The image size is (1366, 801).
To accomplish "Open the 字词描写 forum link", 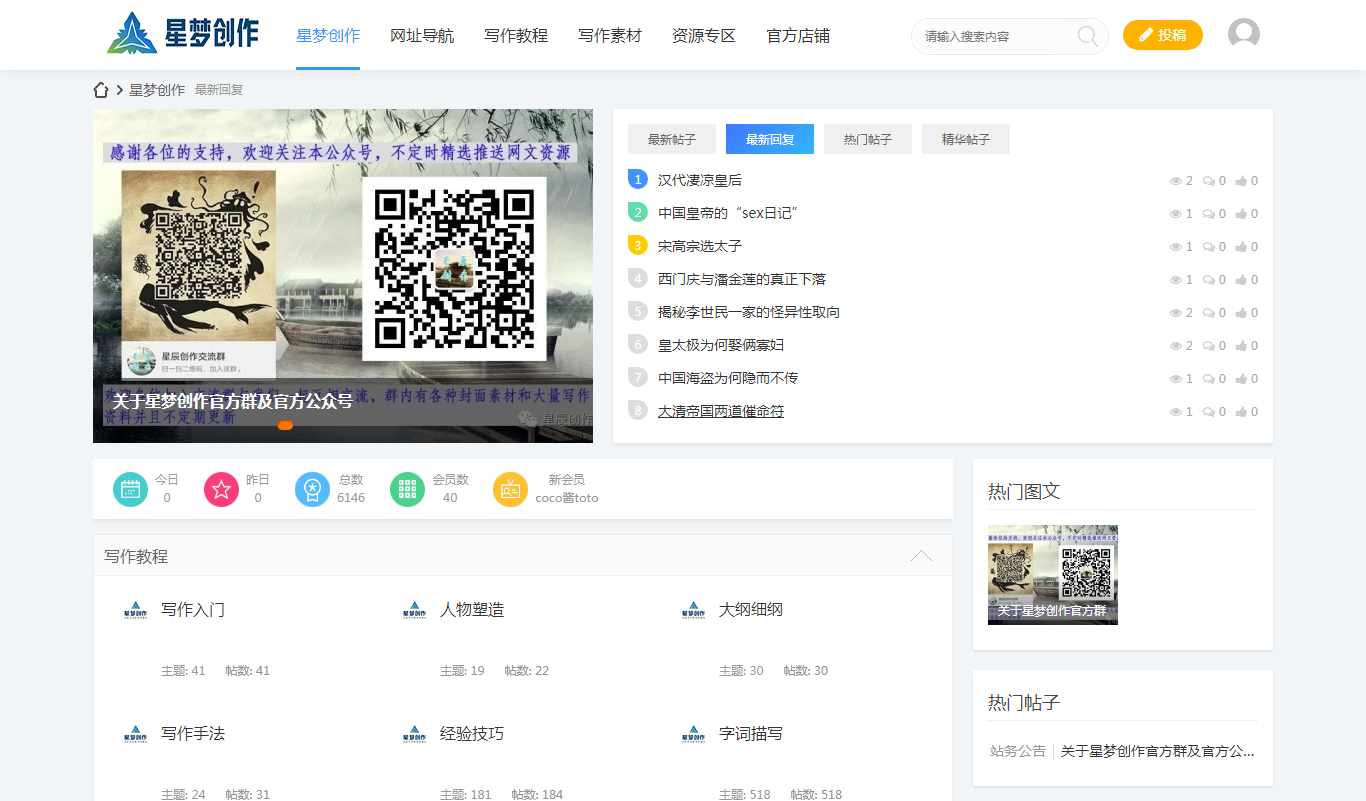I will coord(751,734).
